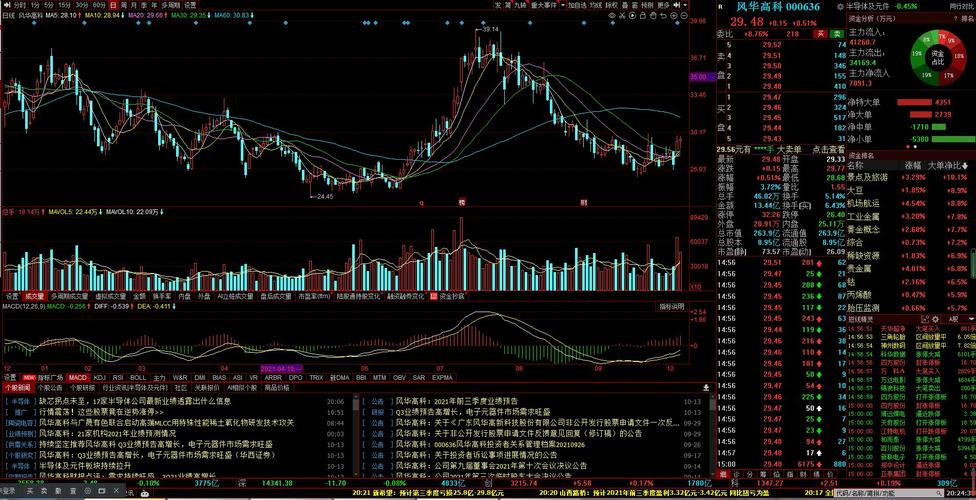Click the collapse arrow icon before 分时
The height and width of the screenshot is (500, 976).
[x=7, y=5]
